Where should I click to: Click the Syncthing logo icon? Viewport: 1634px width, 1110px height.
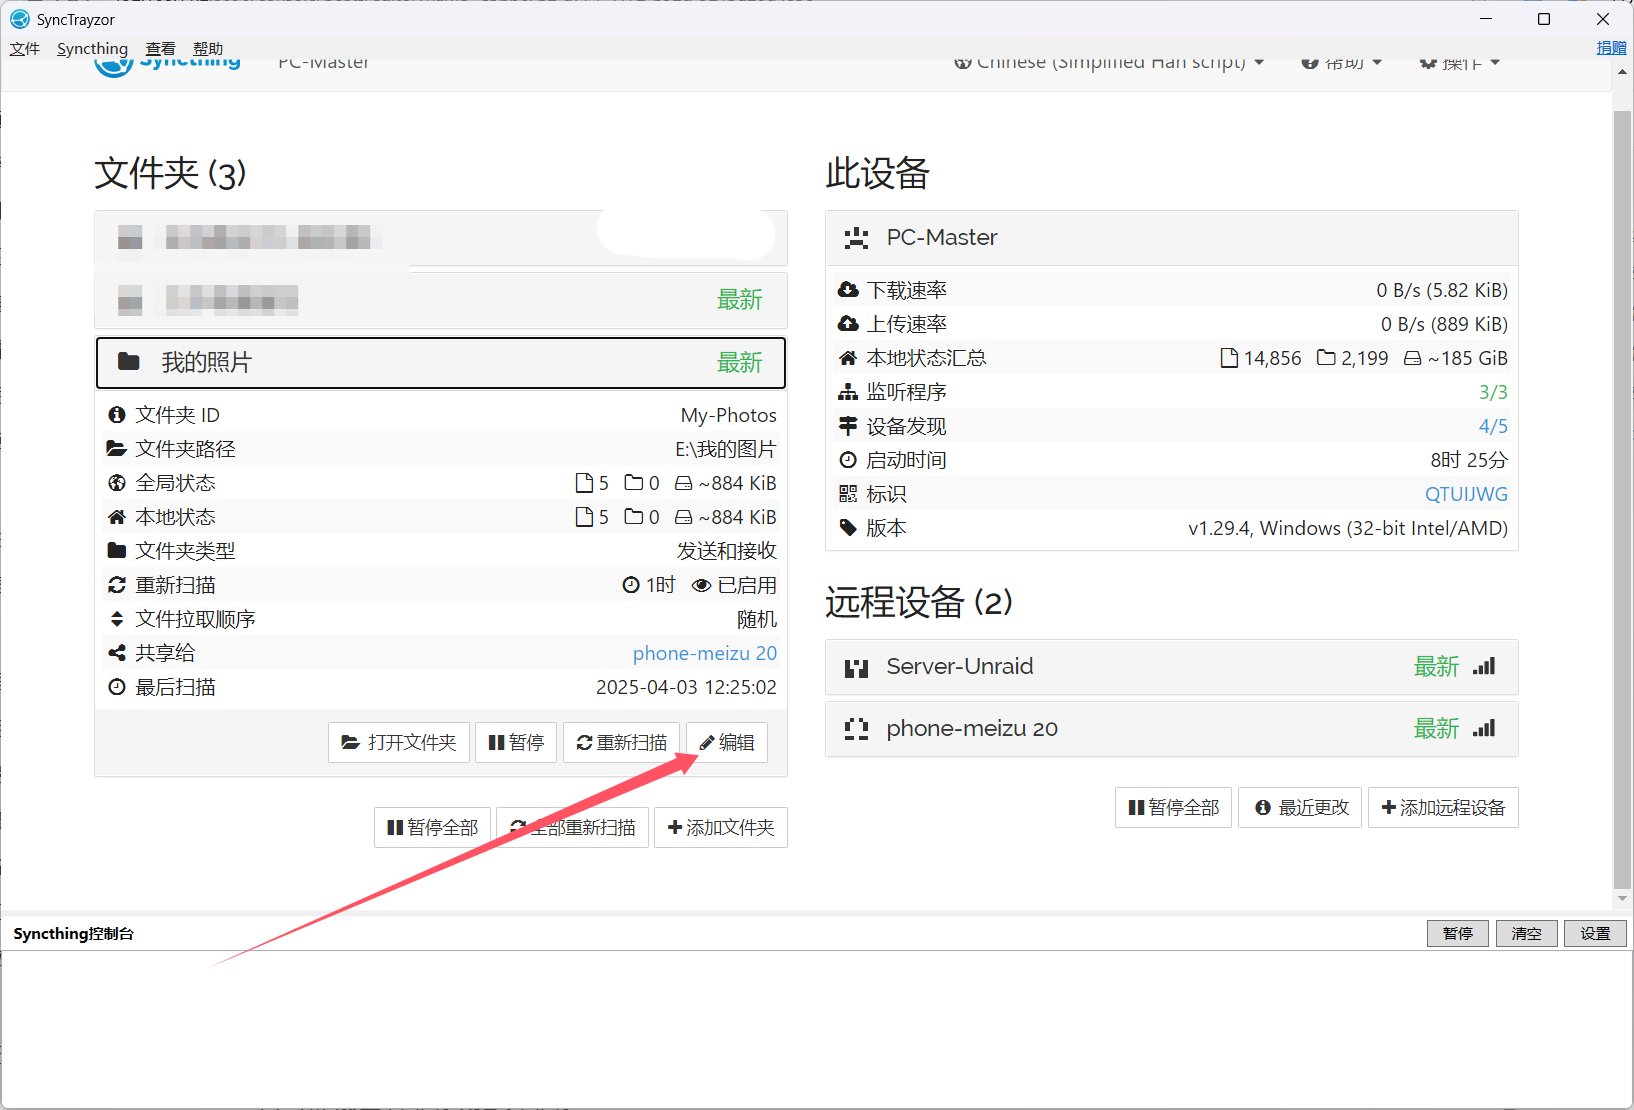click(114, 65)
